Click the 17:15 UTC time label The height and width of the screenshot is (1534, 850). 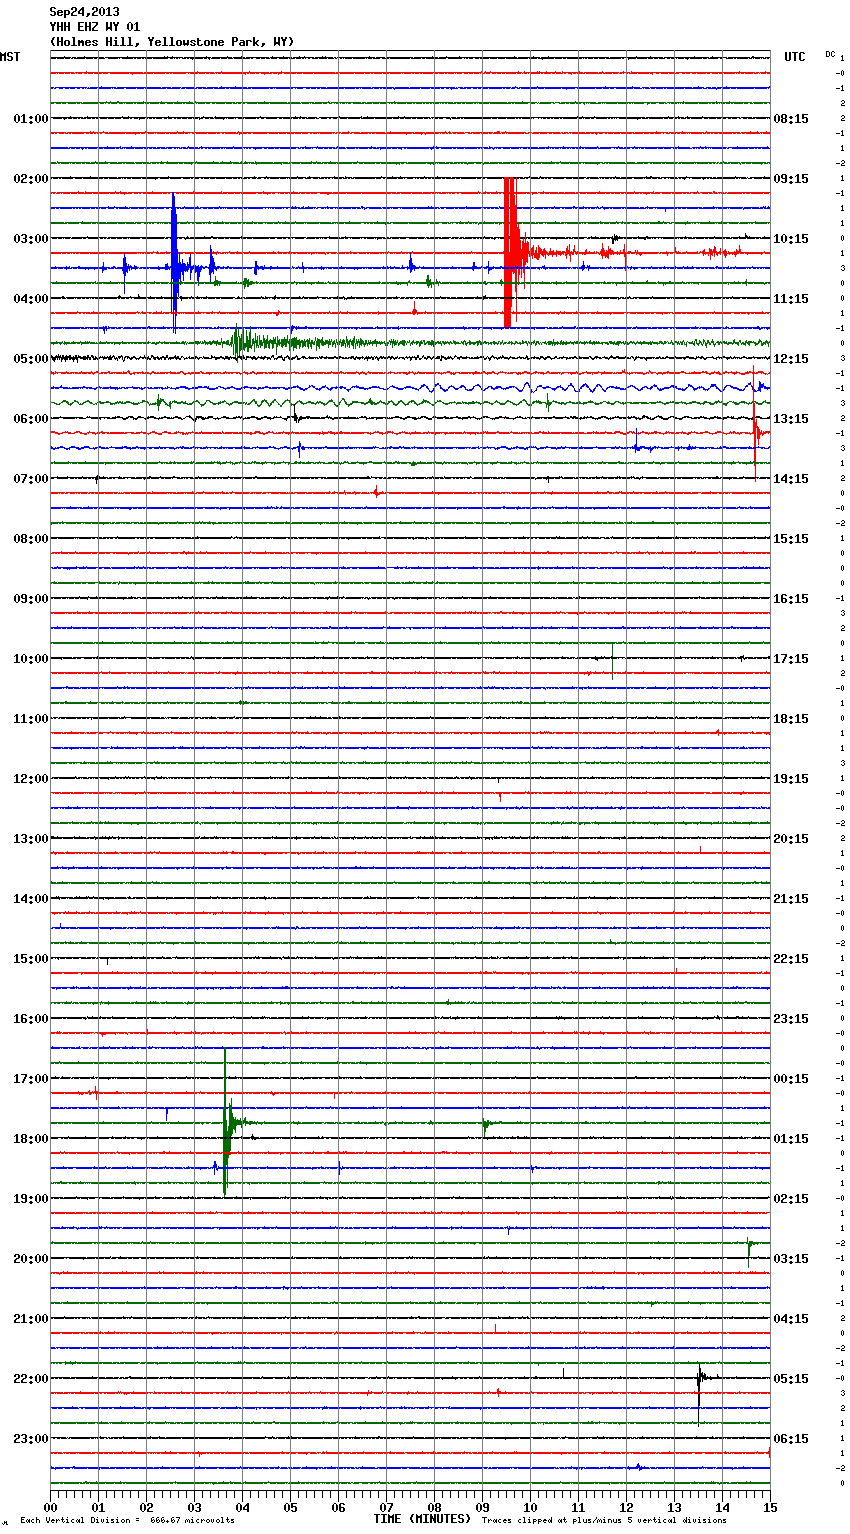click(x=791, y=659)
